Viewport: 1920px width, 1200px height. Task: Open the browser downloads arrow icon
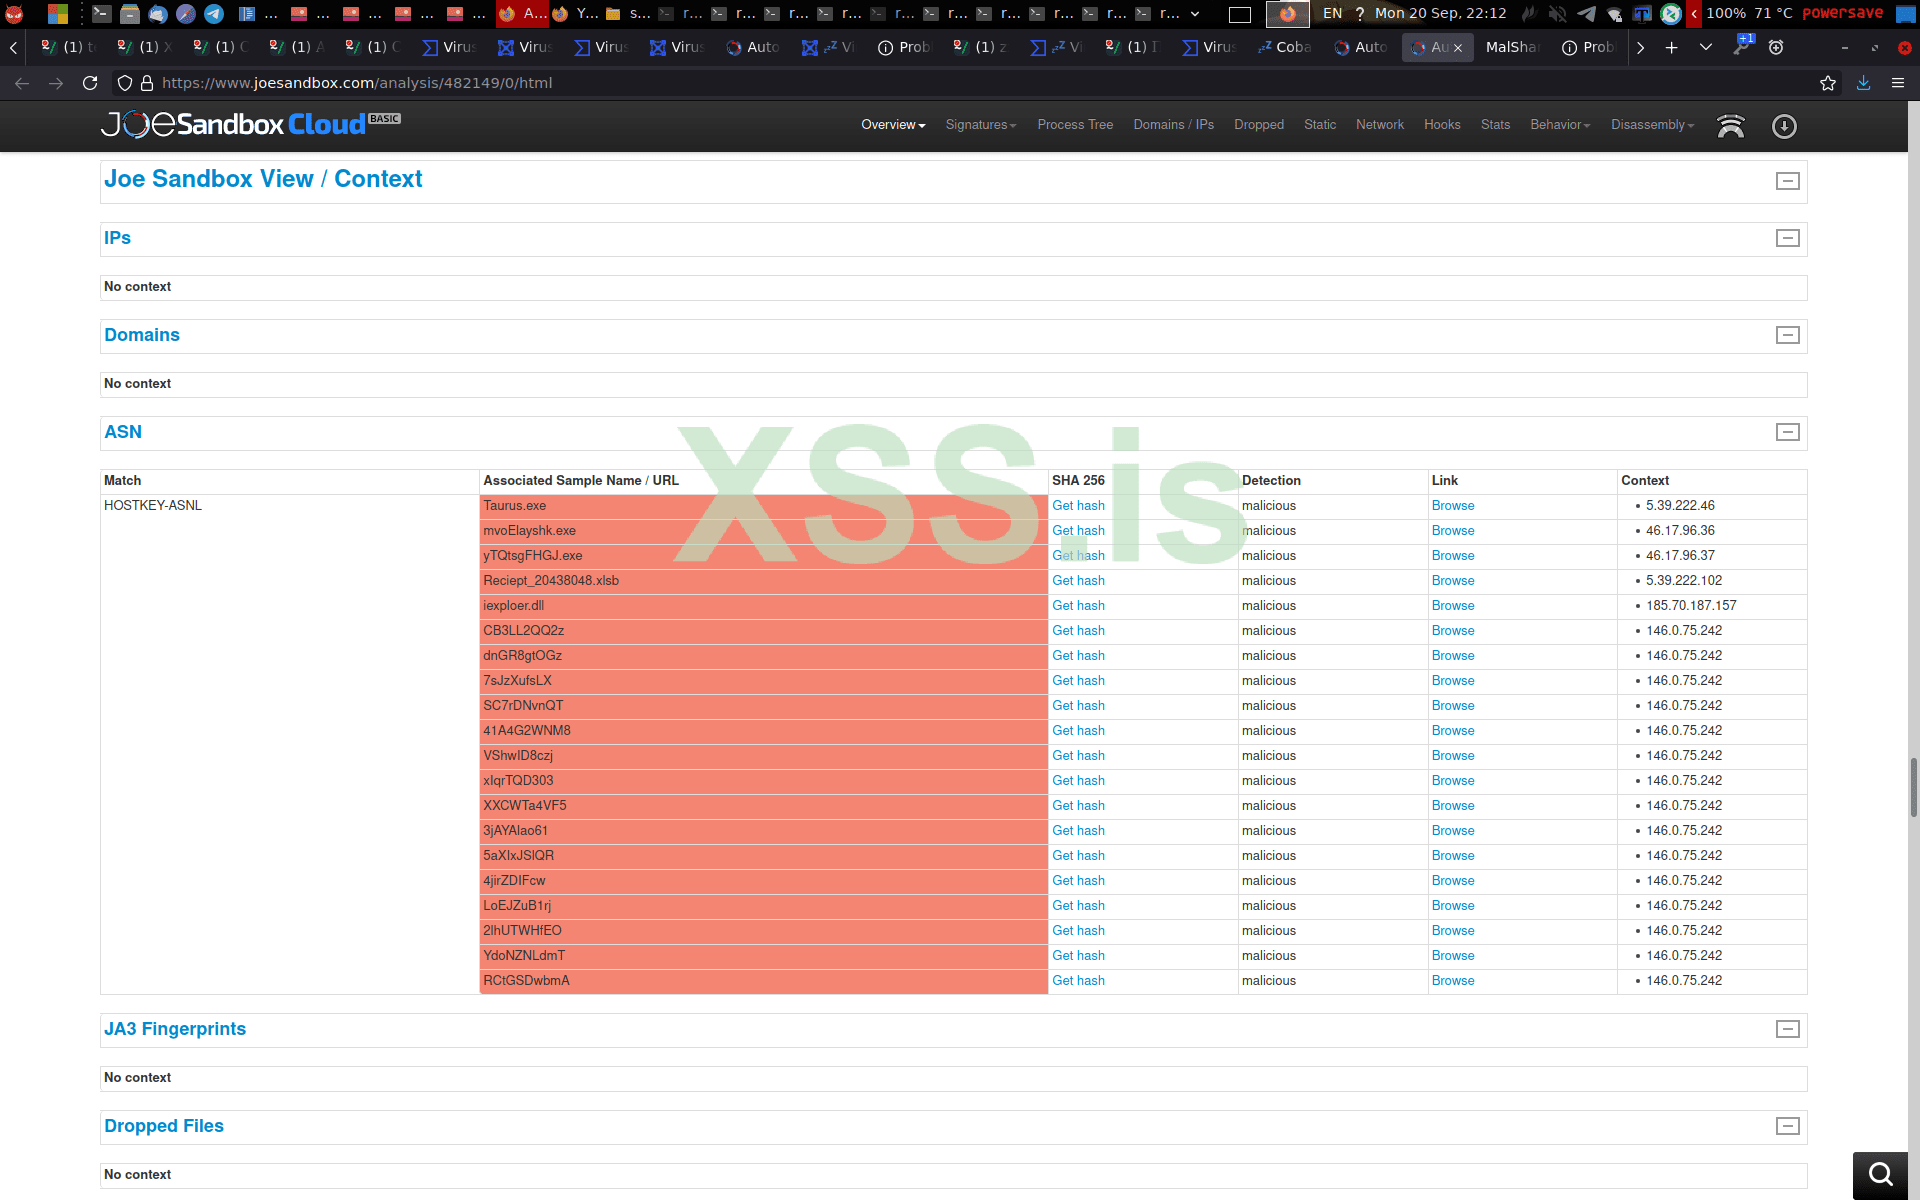coord(1863,83)
